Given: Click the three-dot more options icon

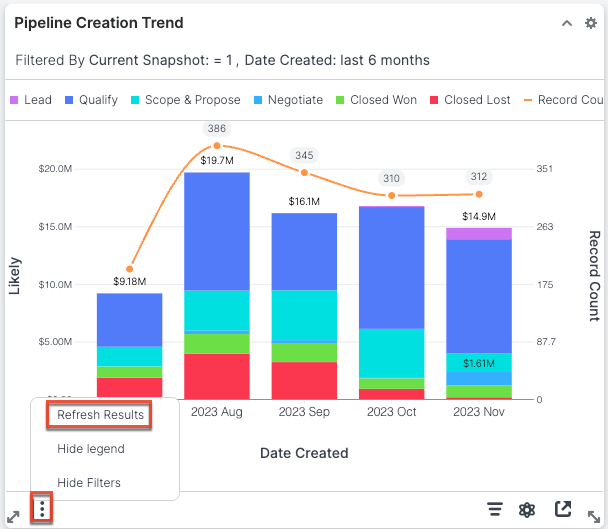Looking at the screenshot, I should 42,509.
